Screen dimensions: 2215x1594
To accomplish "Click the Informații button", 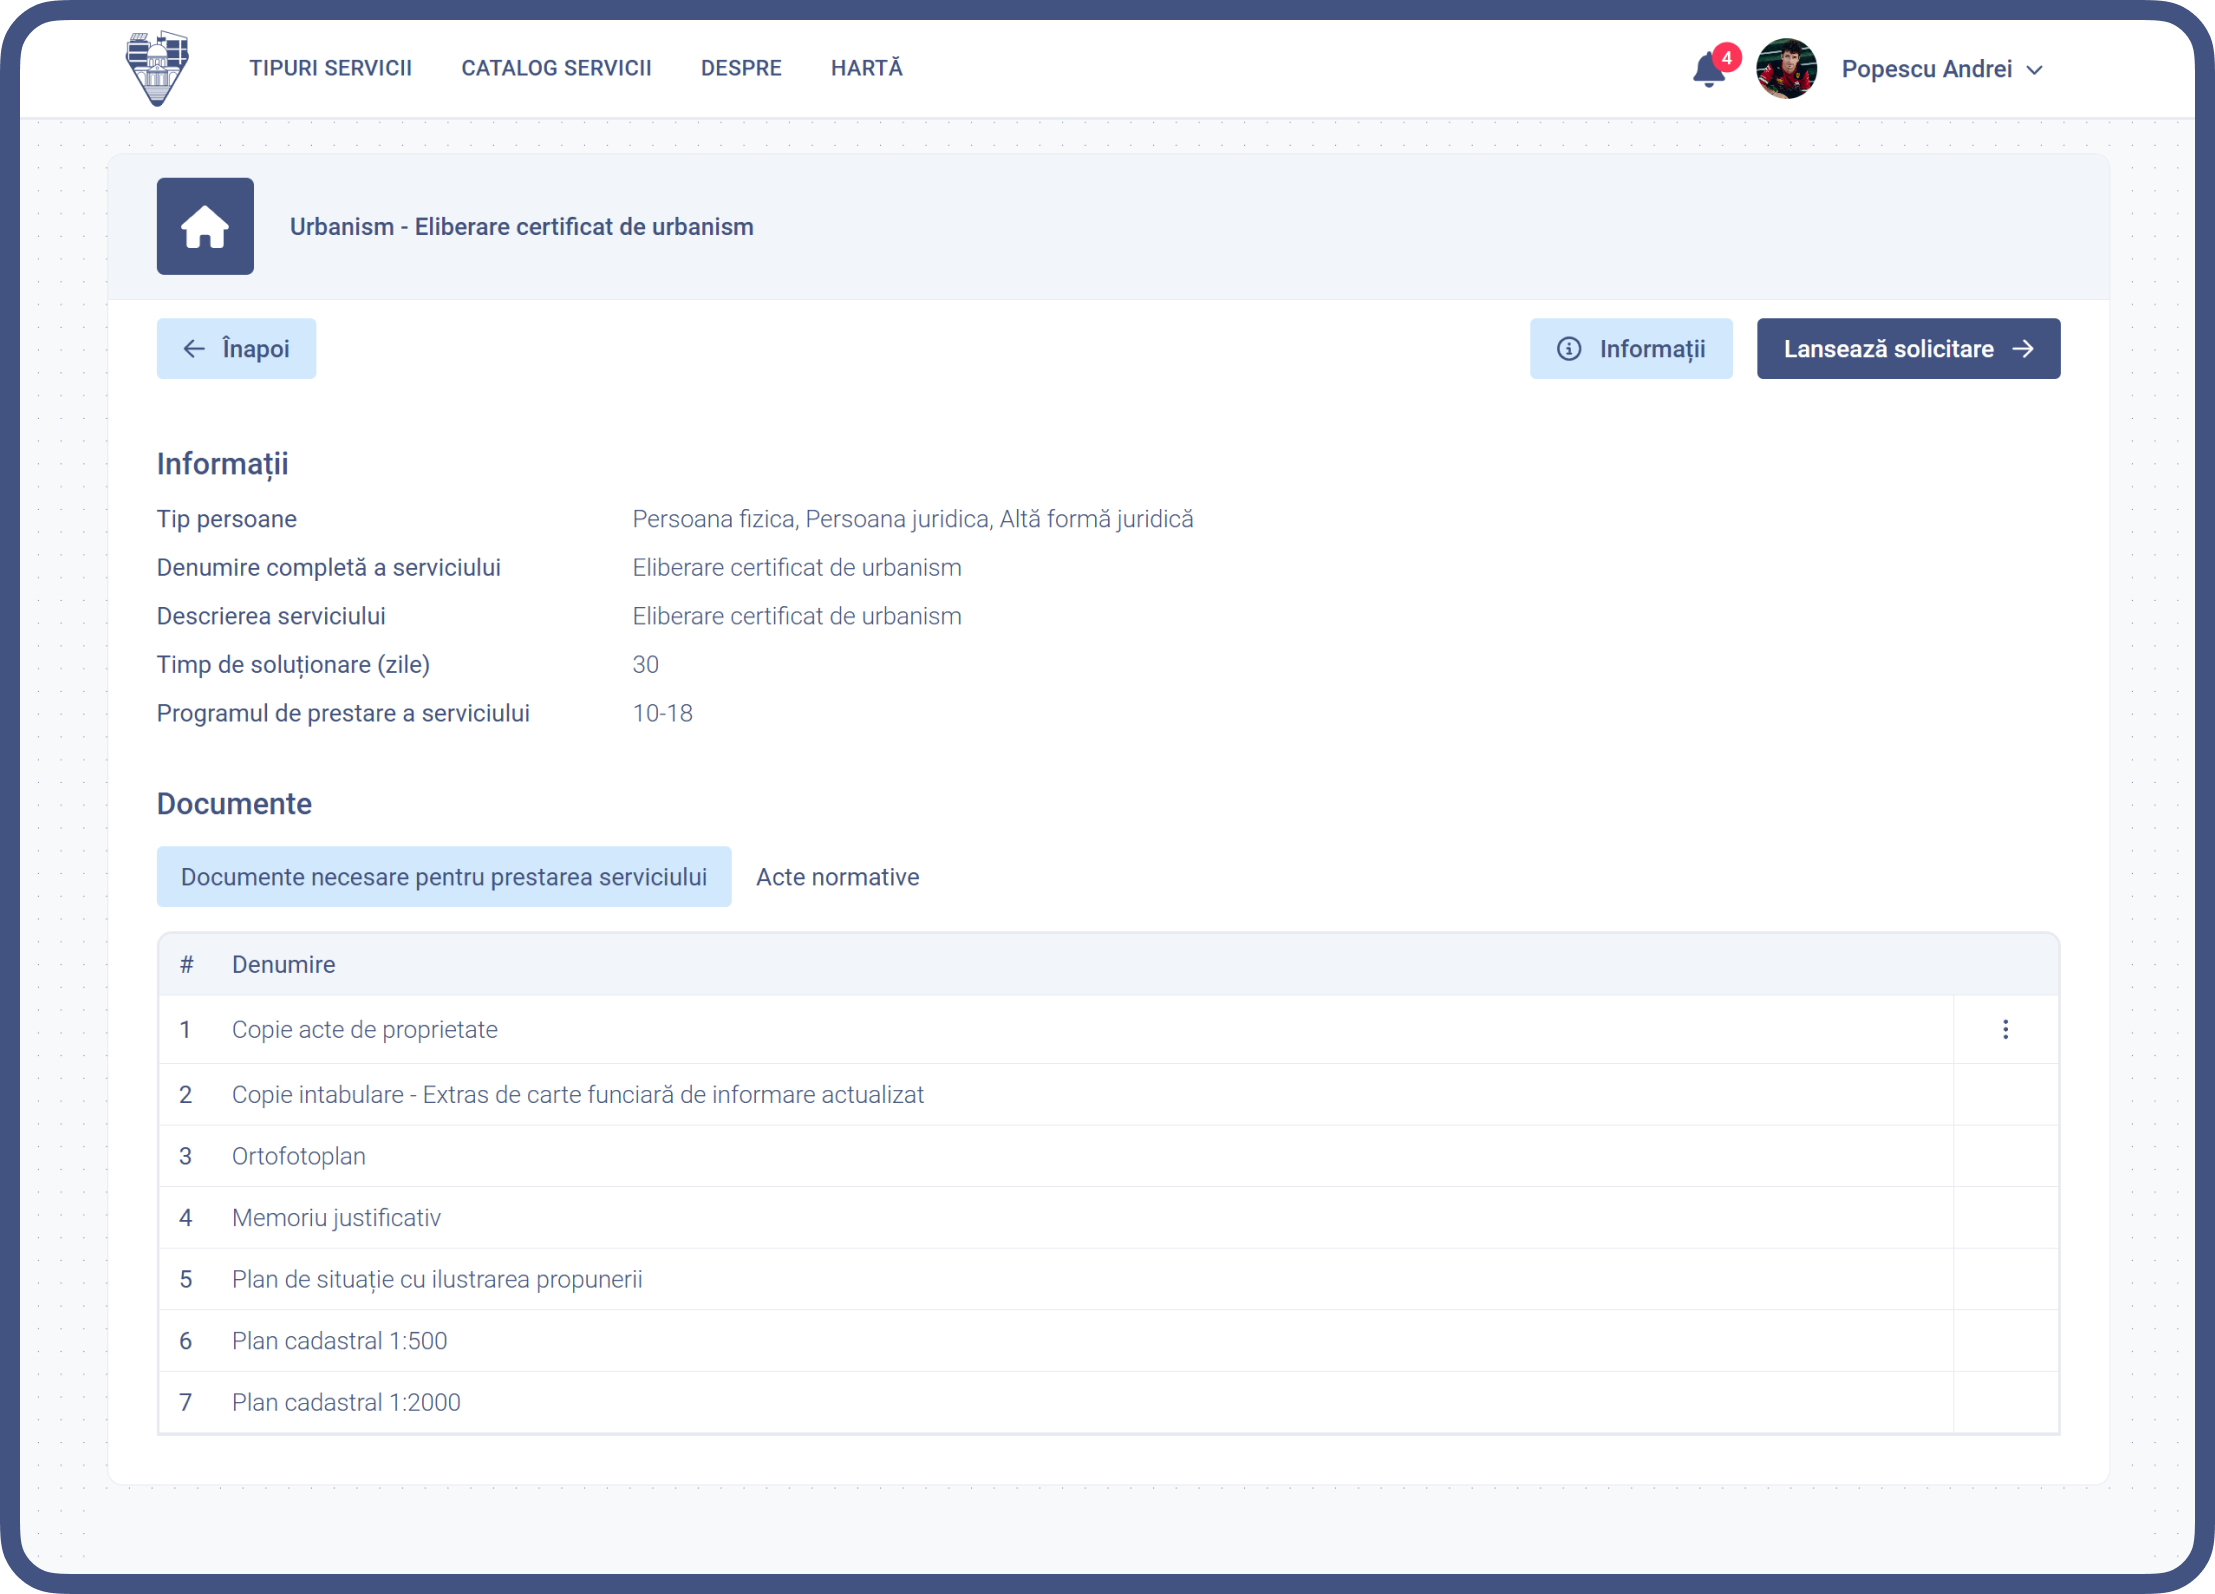I will pyautogui.click(x=1631, y=348).
